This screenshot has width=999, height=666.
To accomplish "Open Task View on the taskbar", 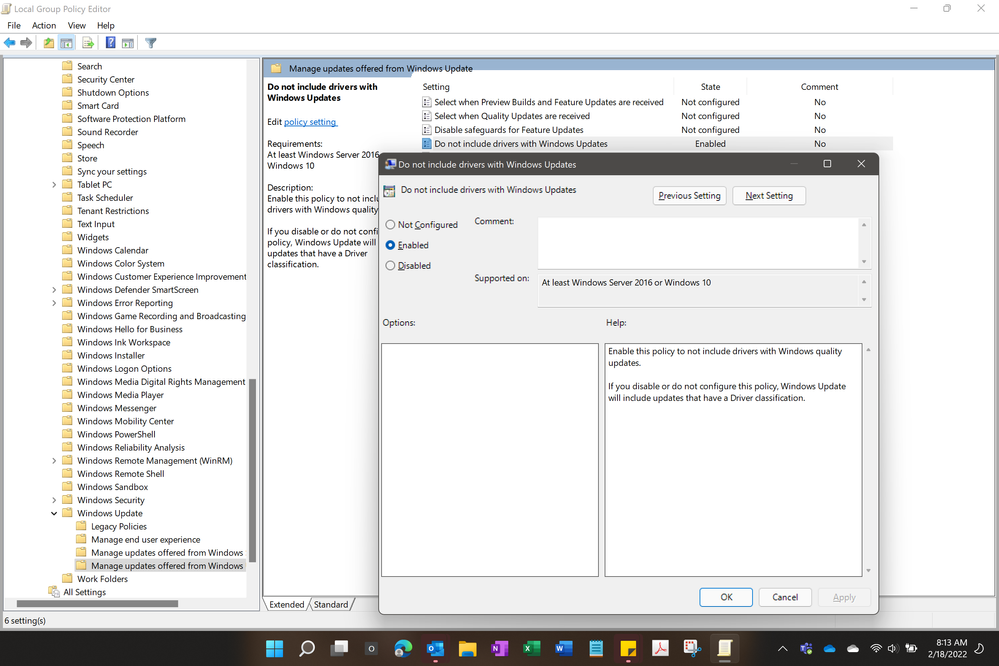I will pyautogui.click(x=339, y=648).
